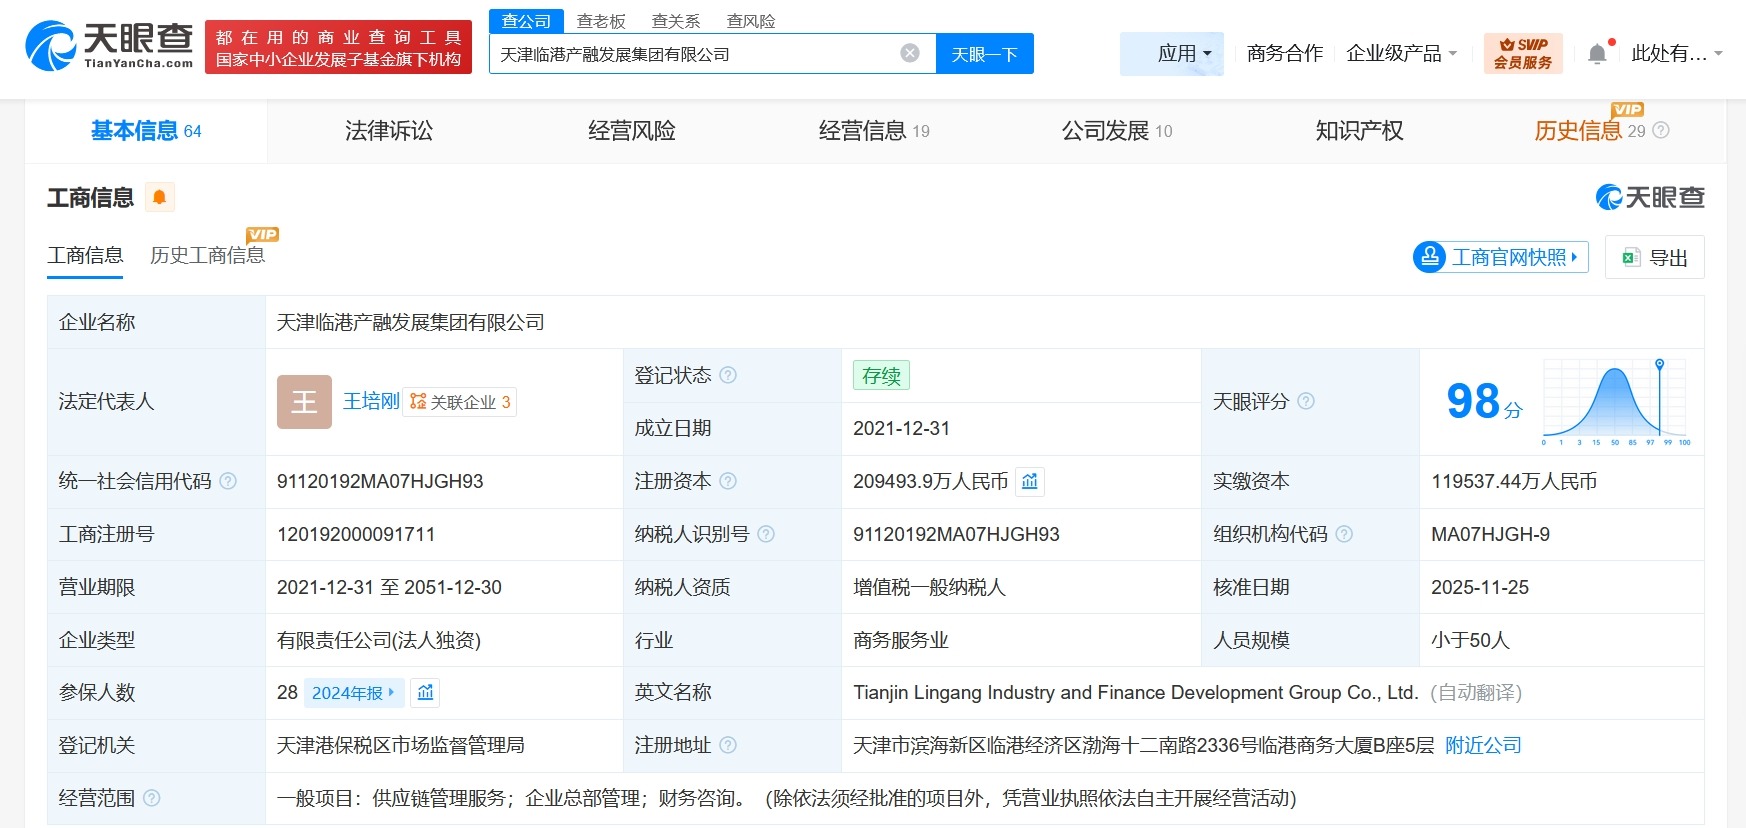Select the 商务服务业 industry value
Viewport: 1746px width, 828px height.
point(901,640)
